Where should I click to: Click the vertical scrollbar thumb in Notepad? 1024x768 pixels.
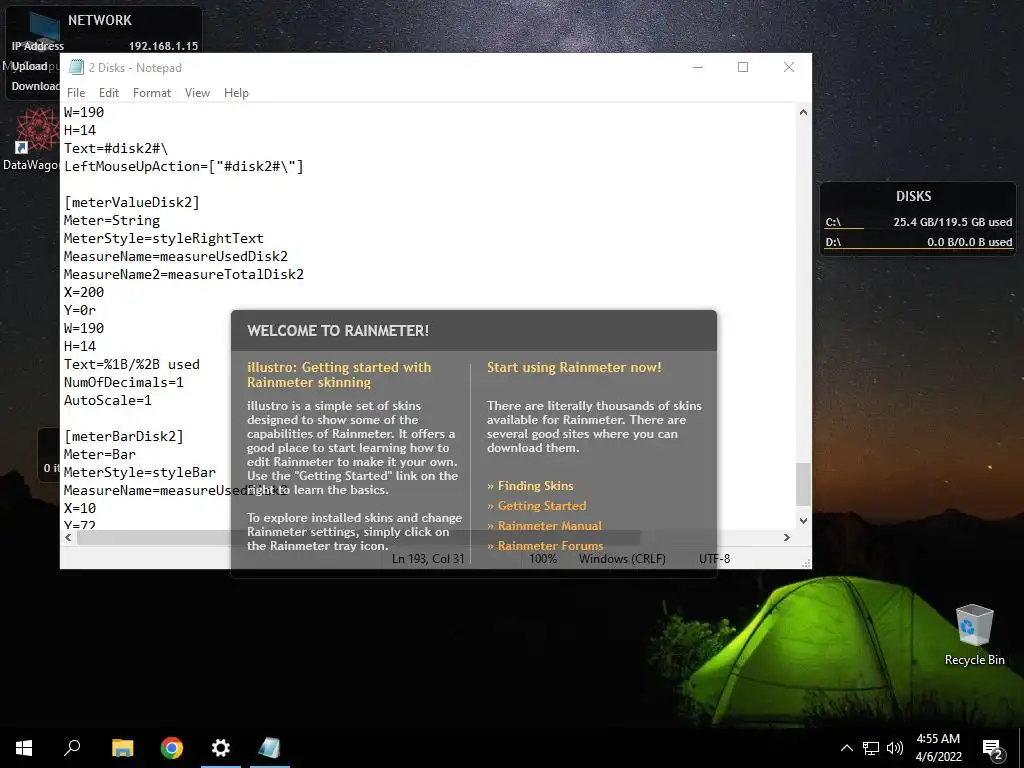coord(803,484)
